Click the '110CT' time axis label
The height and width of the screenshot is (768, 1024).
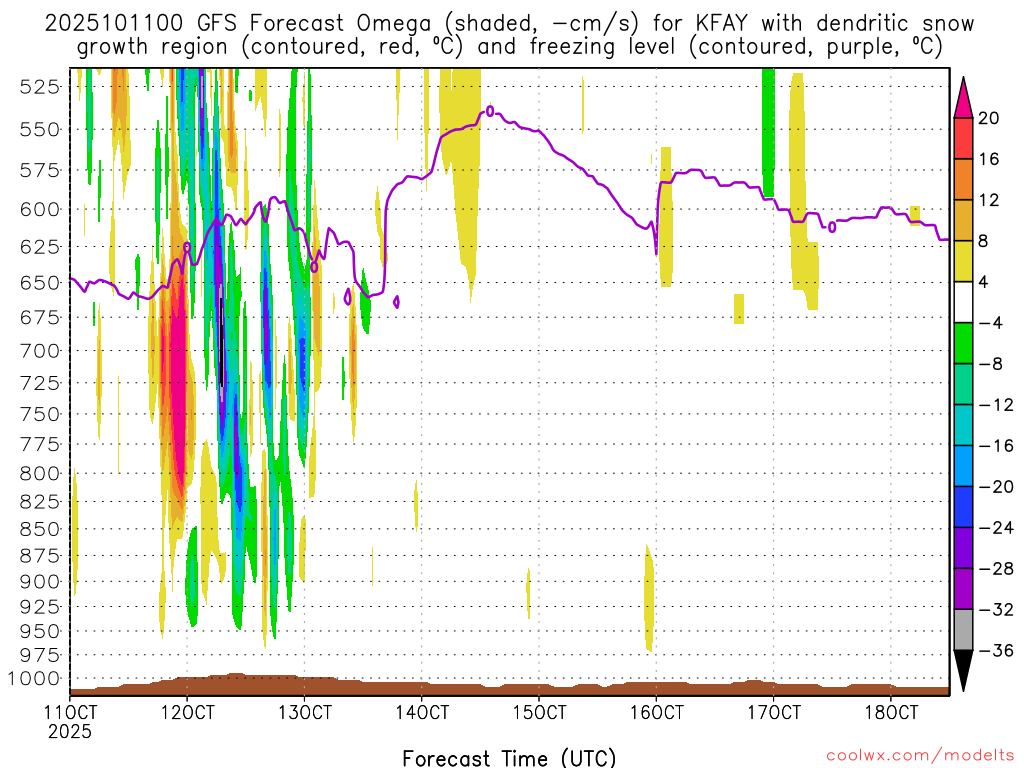(x=70, y=712)
